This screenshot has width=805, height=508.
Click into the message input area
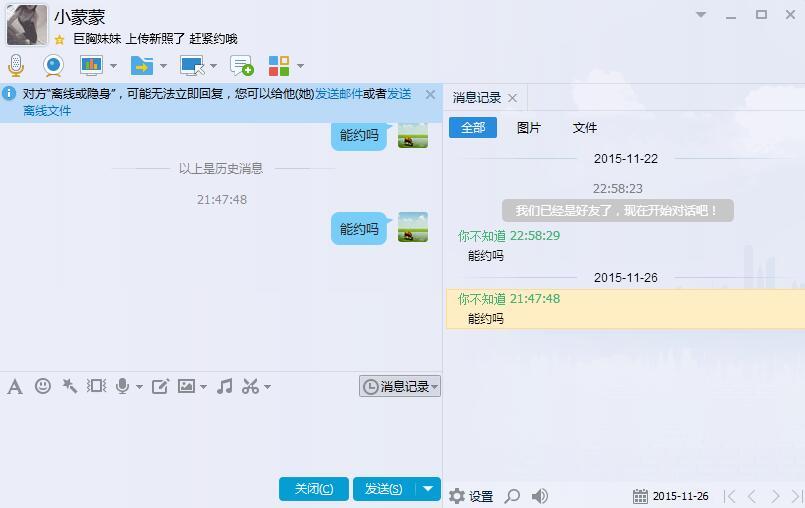[221, 437]
